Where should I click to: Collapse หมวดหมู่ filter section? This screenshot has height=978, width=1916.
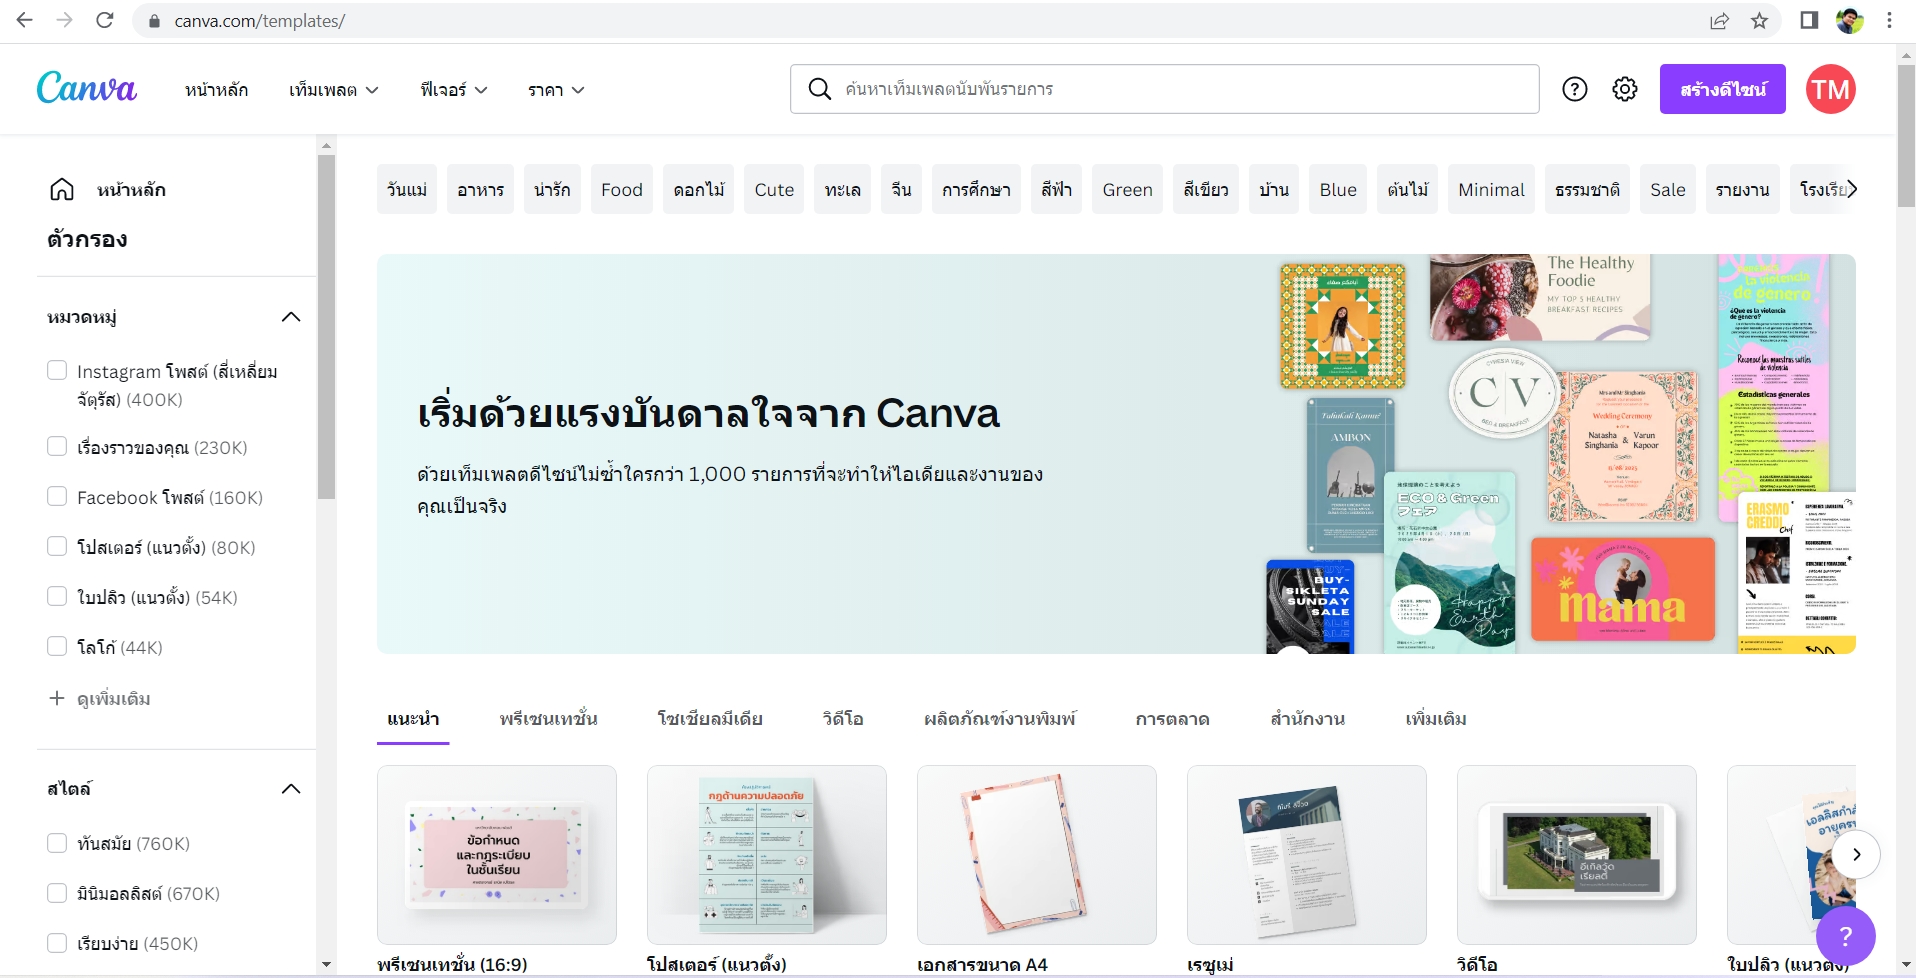pos(291,317)
